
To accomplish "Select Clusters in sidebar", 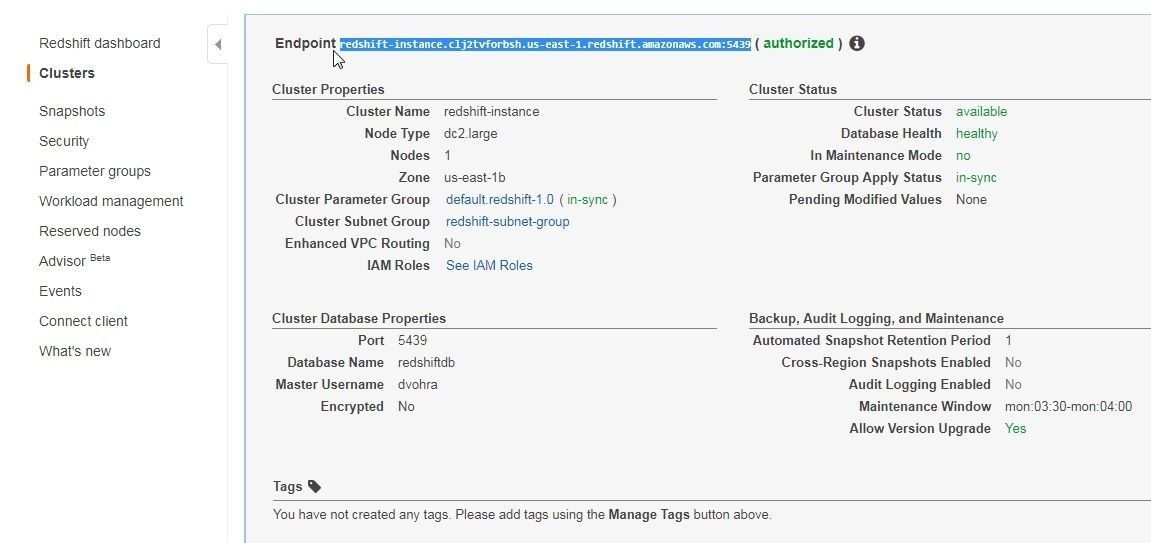I will tap(67, 73).
